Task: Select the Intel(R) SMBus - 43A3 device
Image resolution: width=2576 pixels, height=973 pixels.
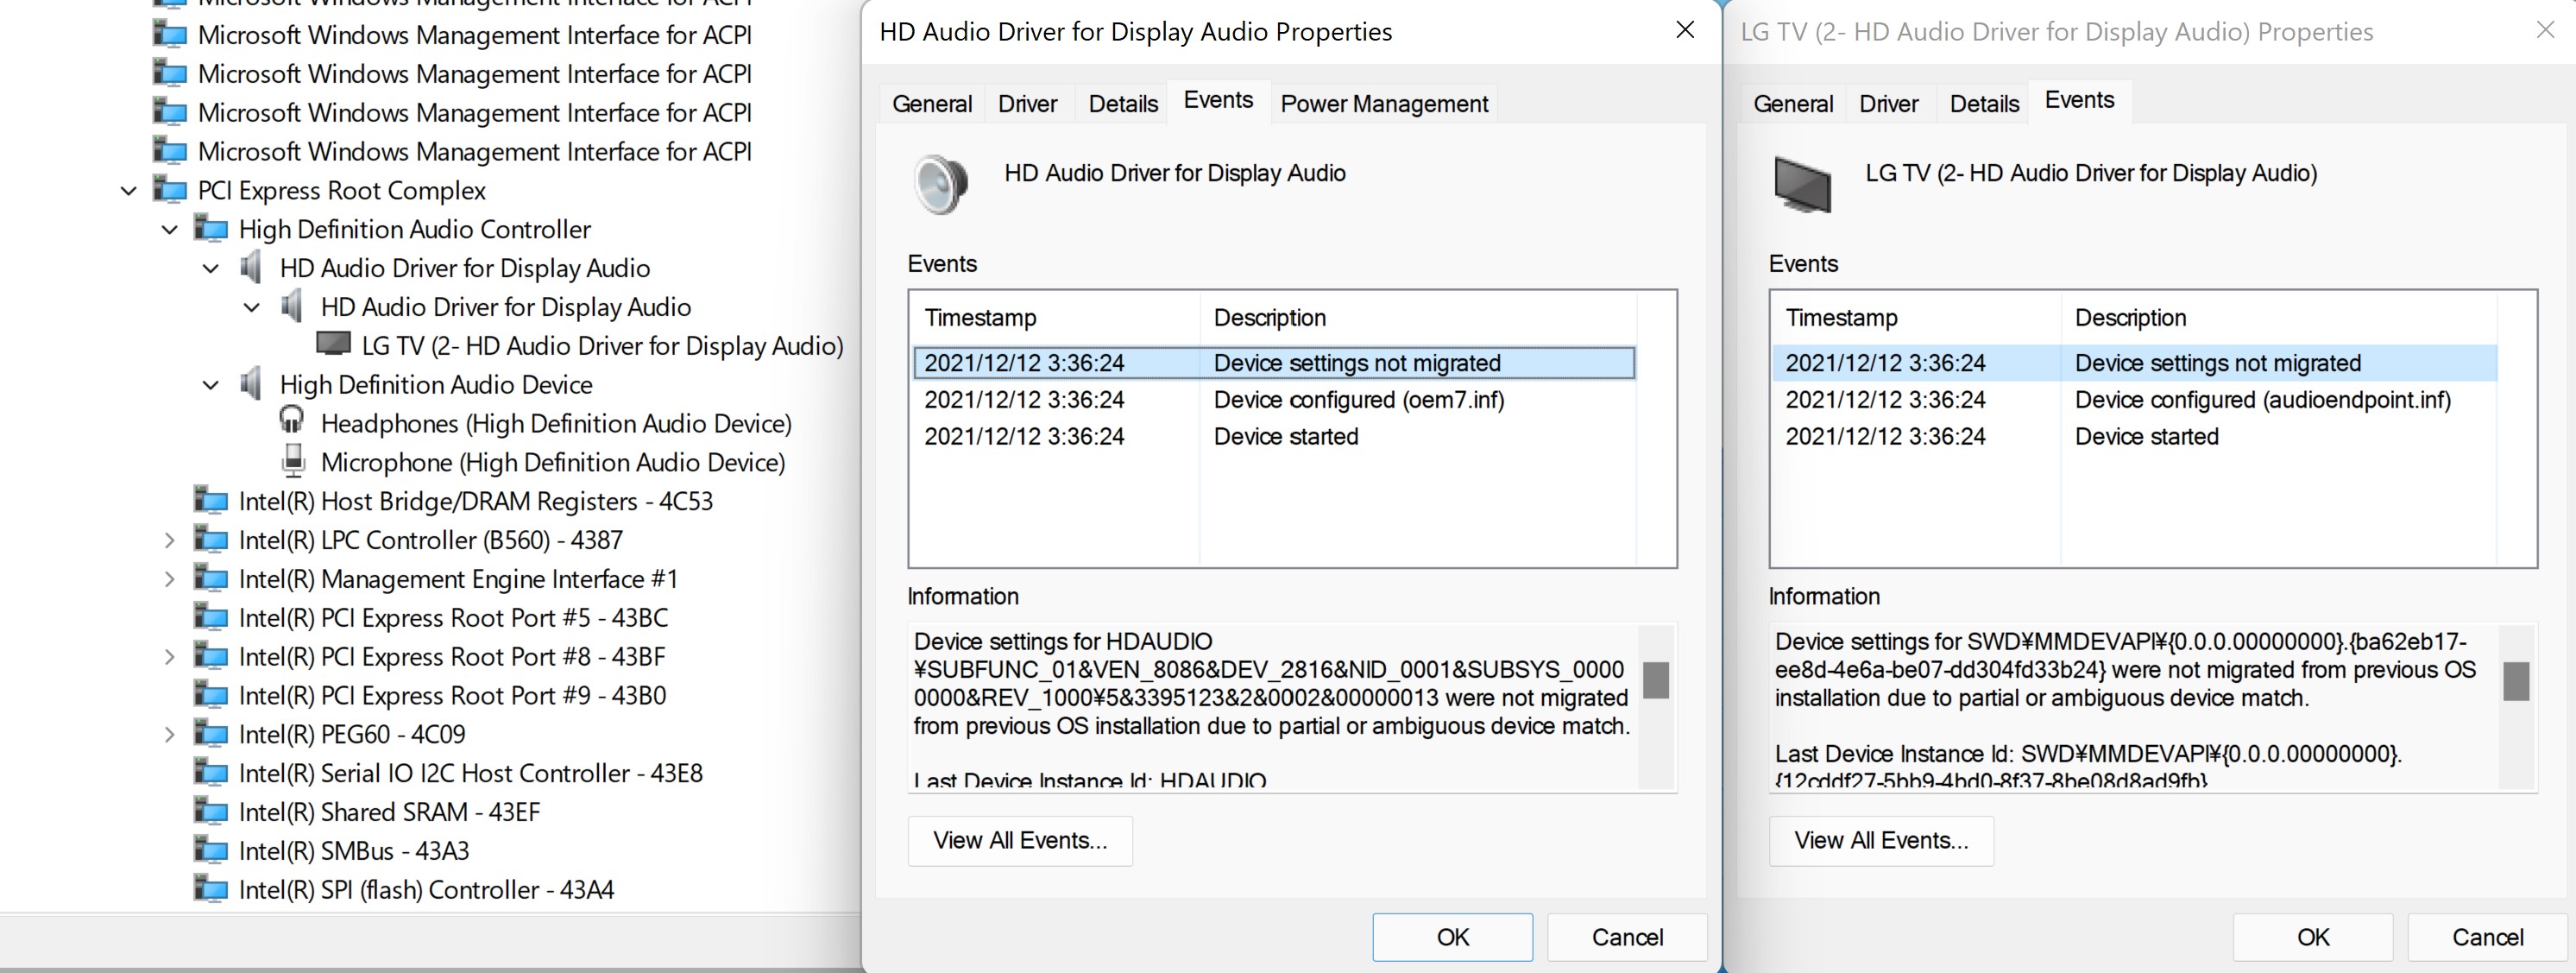Action: [353, 850]
